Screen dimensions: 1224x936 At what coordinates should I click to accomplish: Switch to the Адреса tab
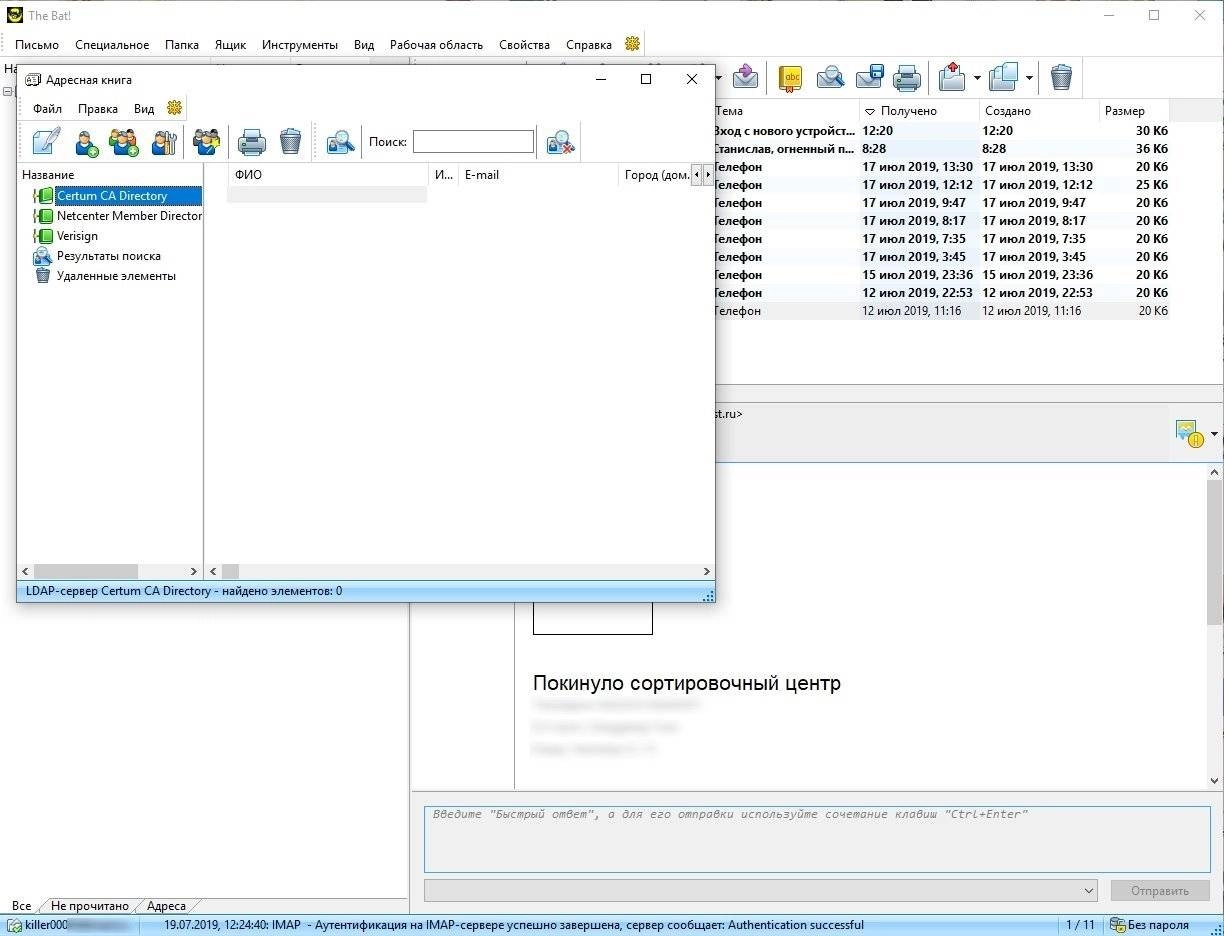(166, 906)
